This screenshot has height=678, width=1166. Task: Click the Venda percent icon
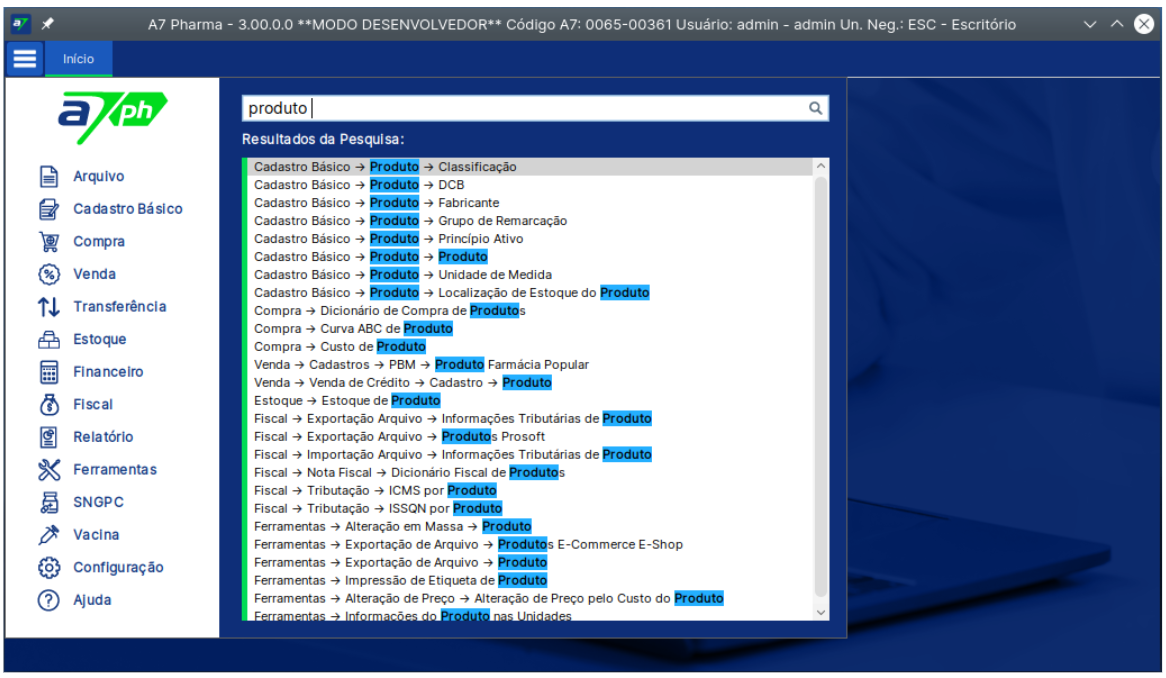point(49,274)
